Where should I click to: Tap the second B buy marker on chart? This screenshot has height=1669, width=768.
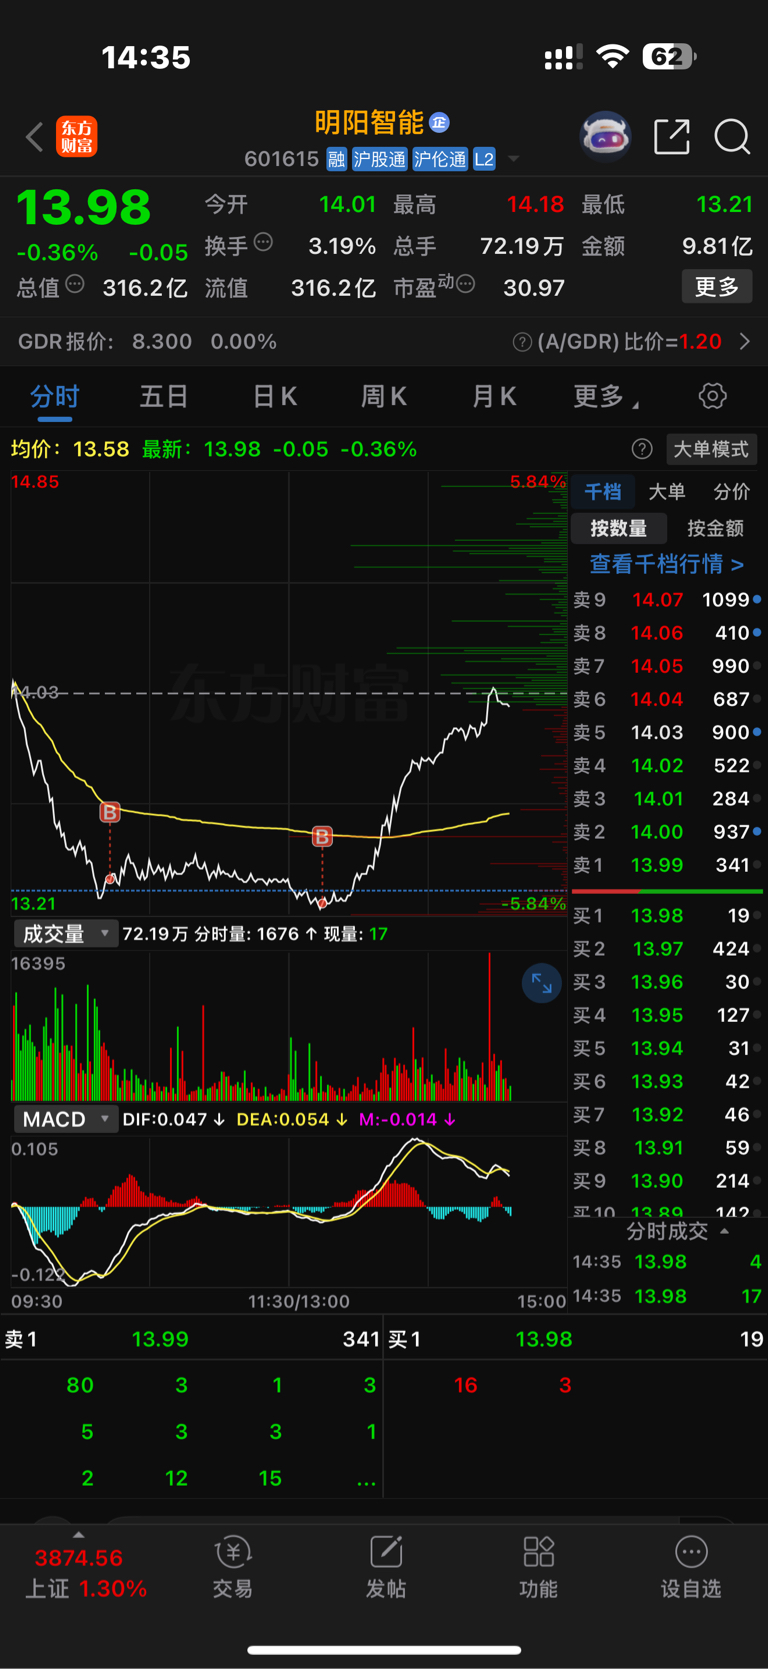pos(322,836)
